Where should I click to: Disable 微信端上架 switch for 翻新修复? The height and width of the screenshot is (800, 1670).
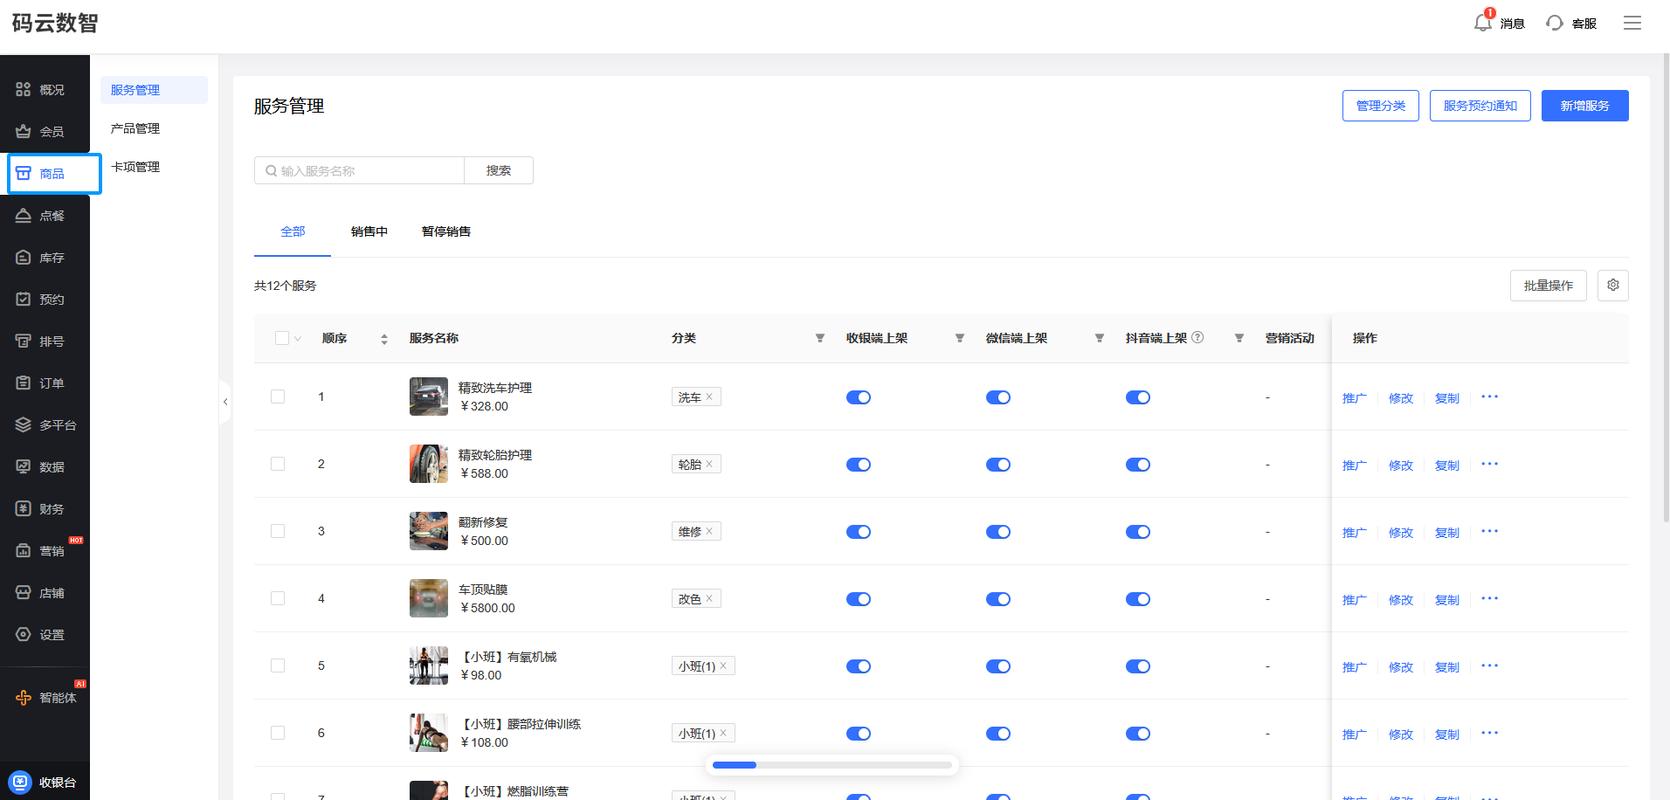[x=998, y=532]
